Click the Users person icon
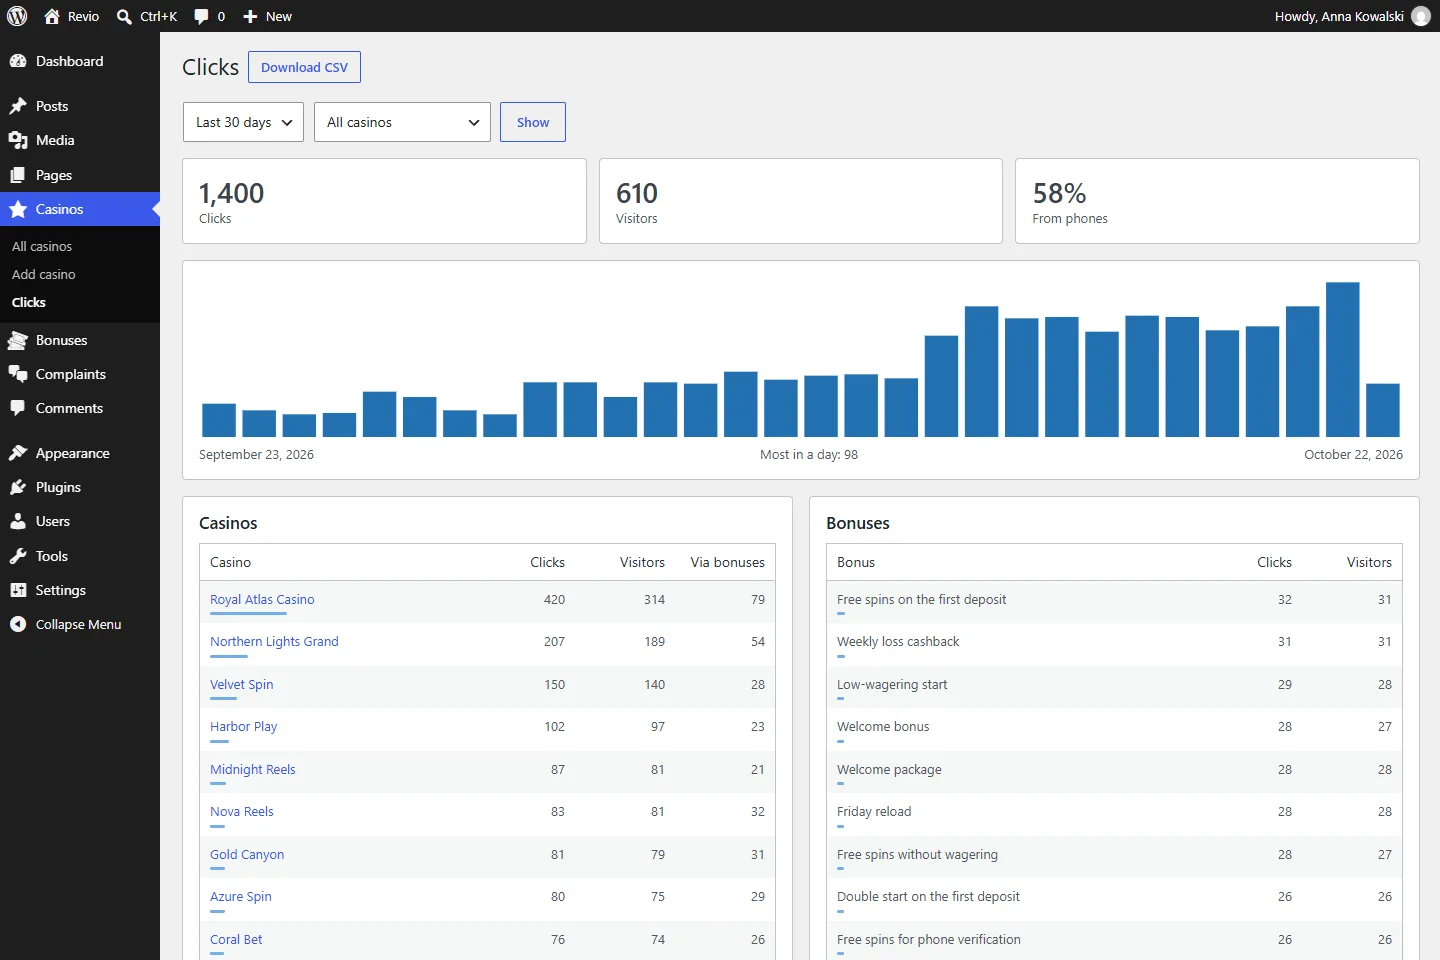This screenshot has width=1440, height=960. pos(18,521)
